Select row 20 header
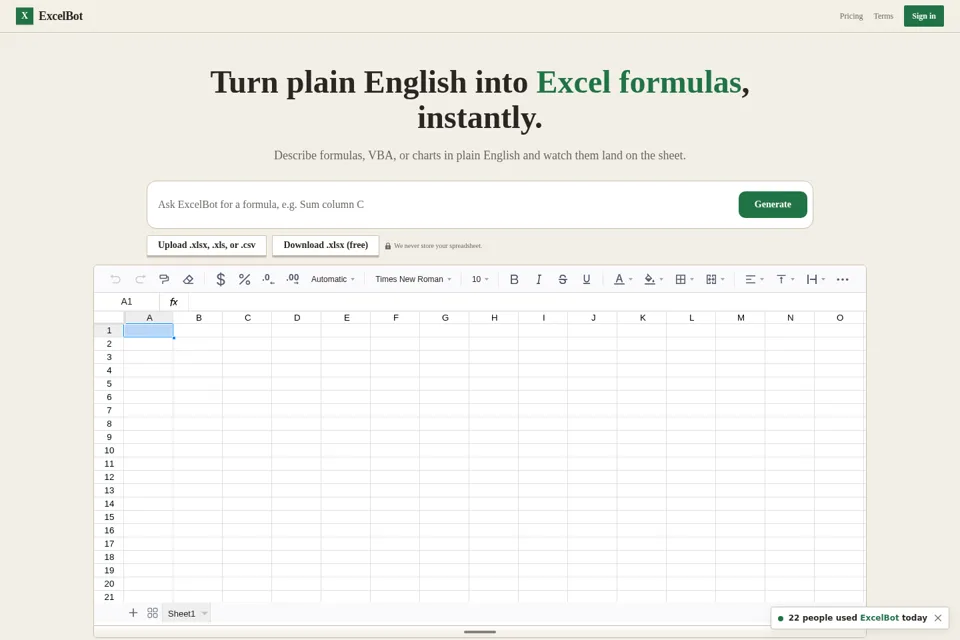 pos(109,584)
